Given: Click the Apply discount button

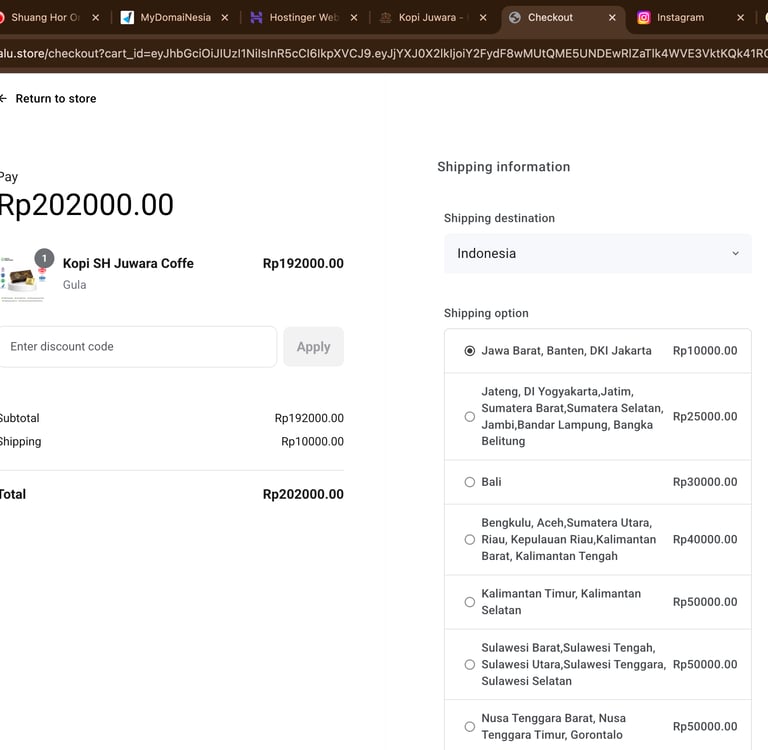Looking at the screenshot, I should tap(313, 347).
